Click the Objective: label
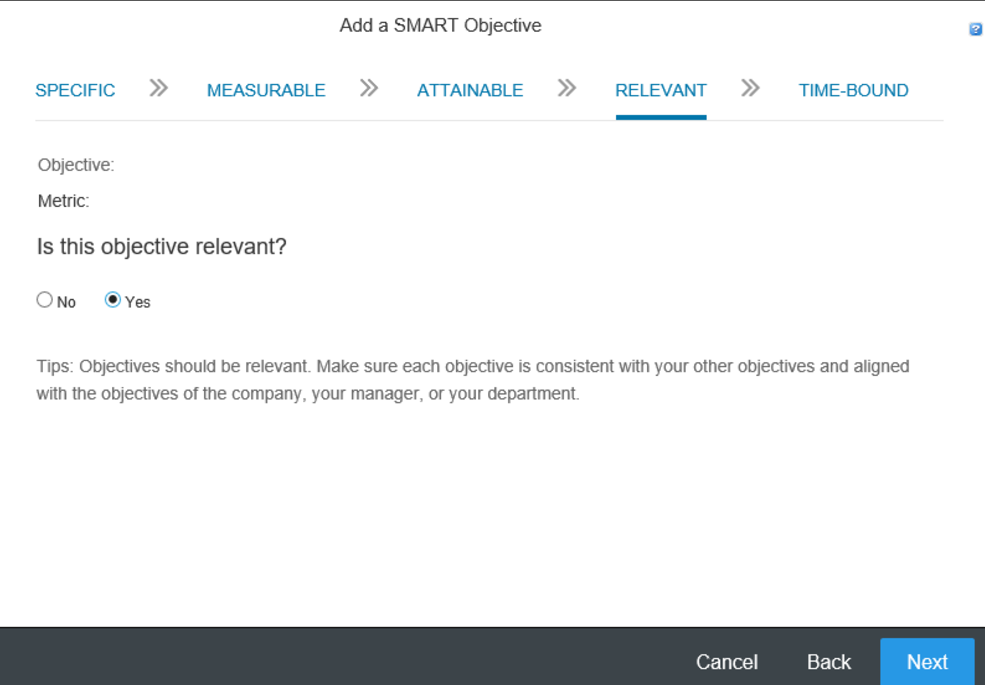Screen dimensions: 985x685 point(76,165)
